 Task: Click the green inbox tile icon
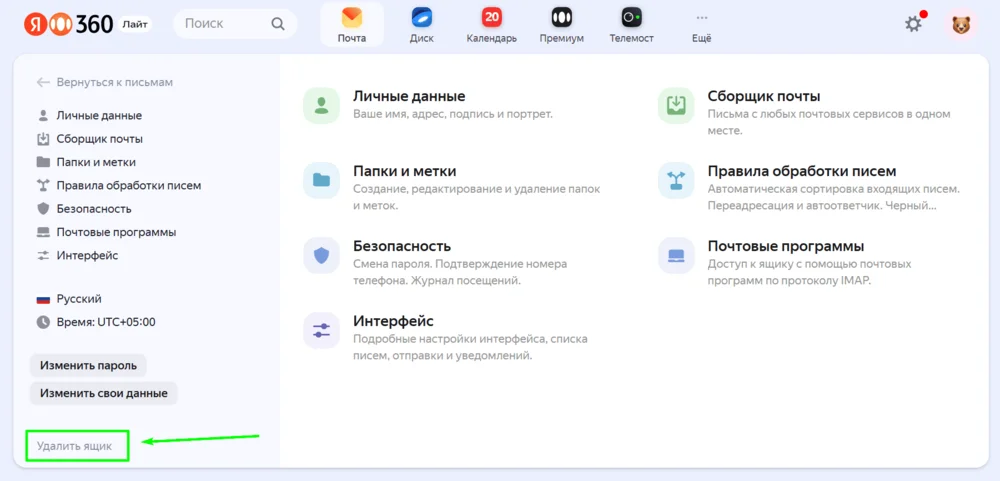(x=676, y=105)
